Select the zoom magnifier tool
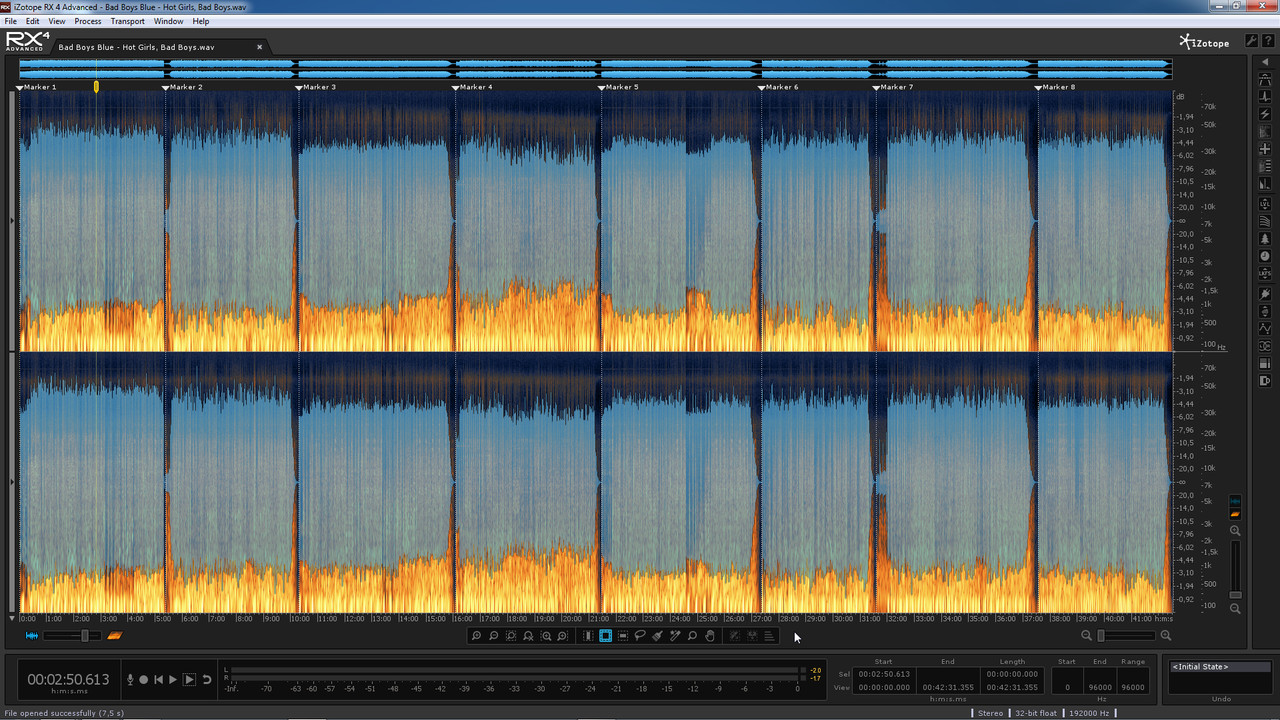This screenshot has width=1280, height=720. click(x=692, y=636)
